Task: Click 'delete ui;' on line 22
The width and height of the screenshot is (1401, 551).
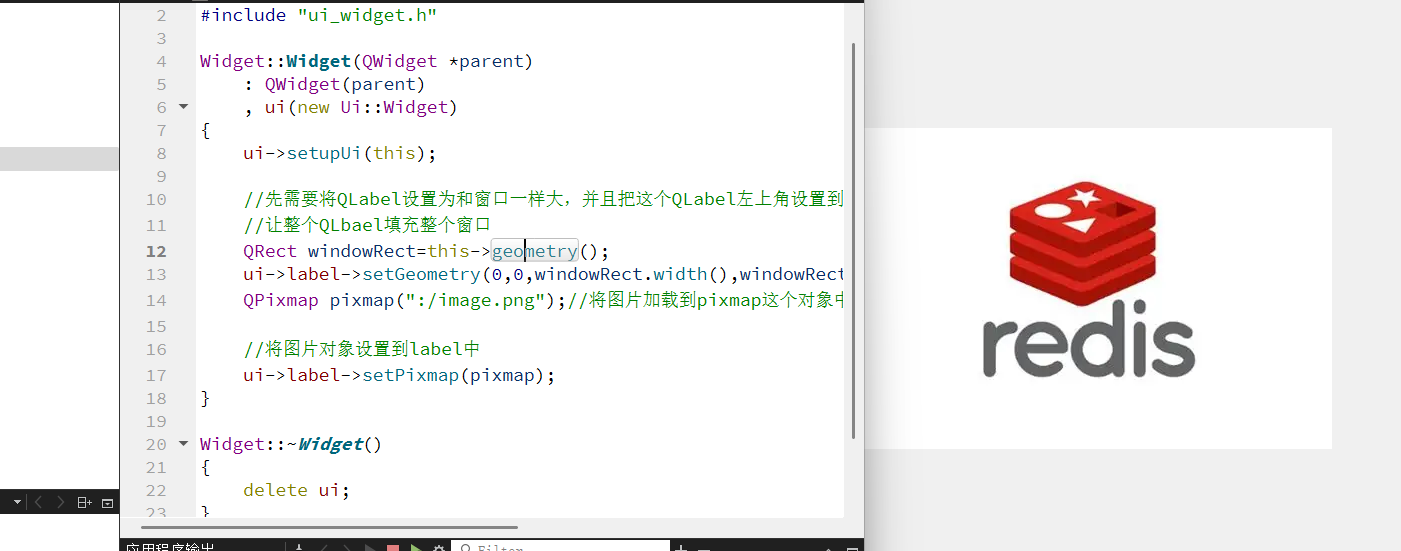Action: pyautogui.click(x=296, y=490)
